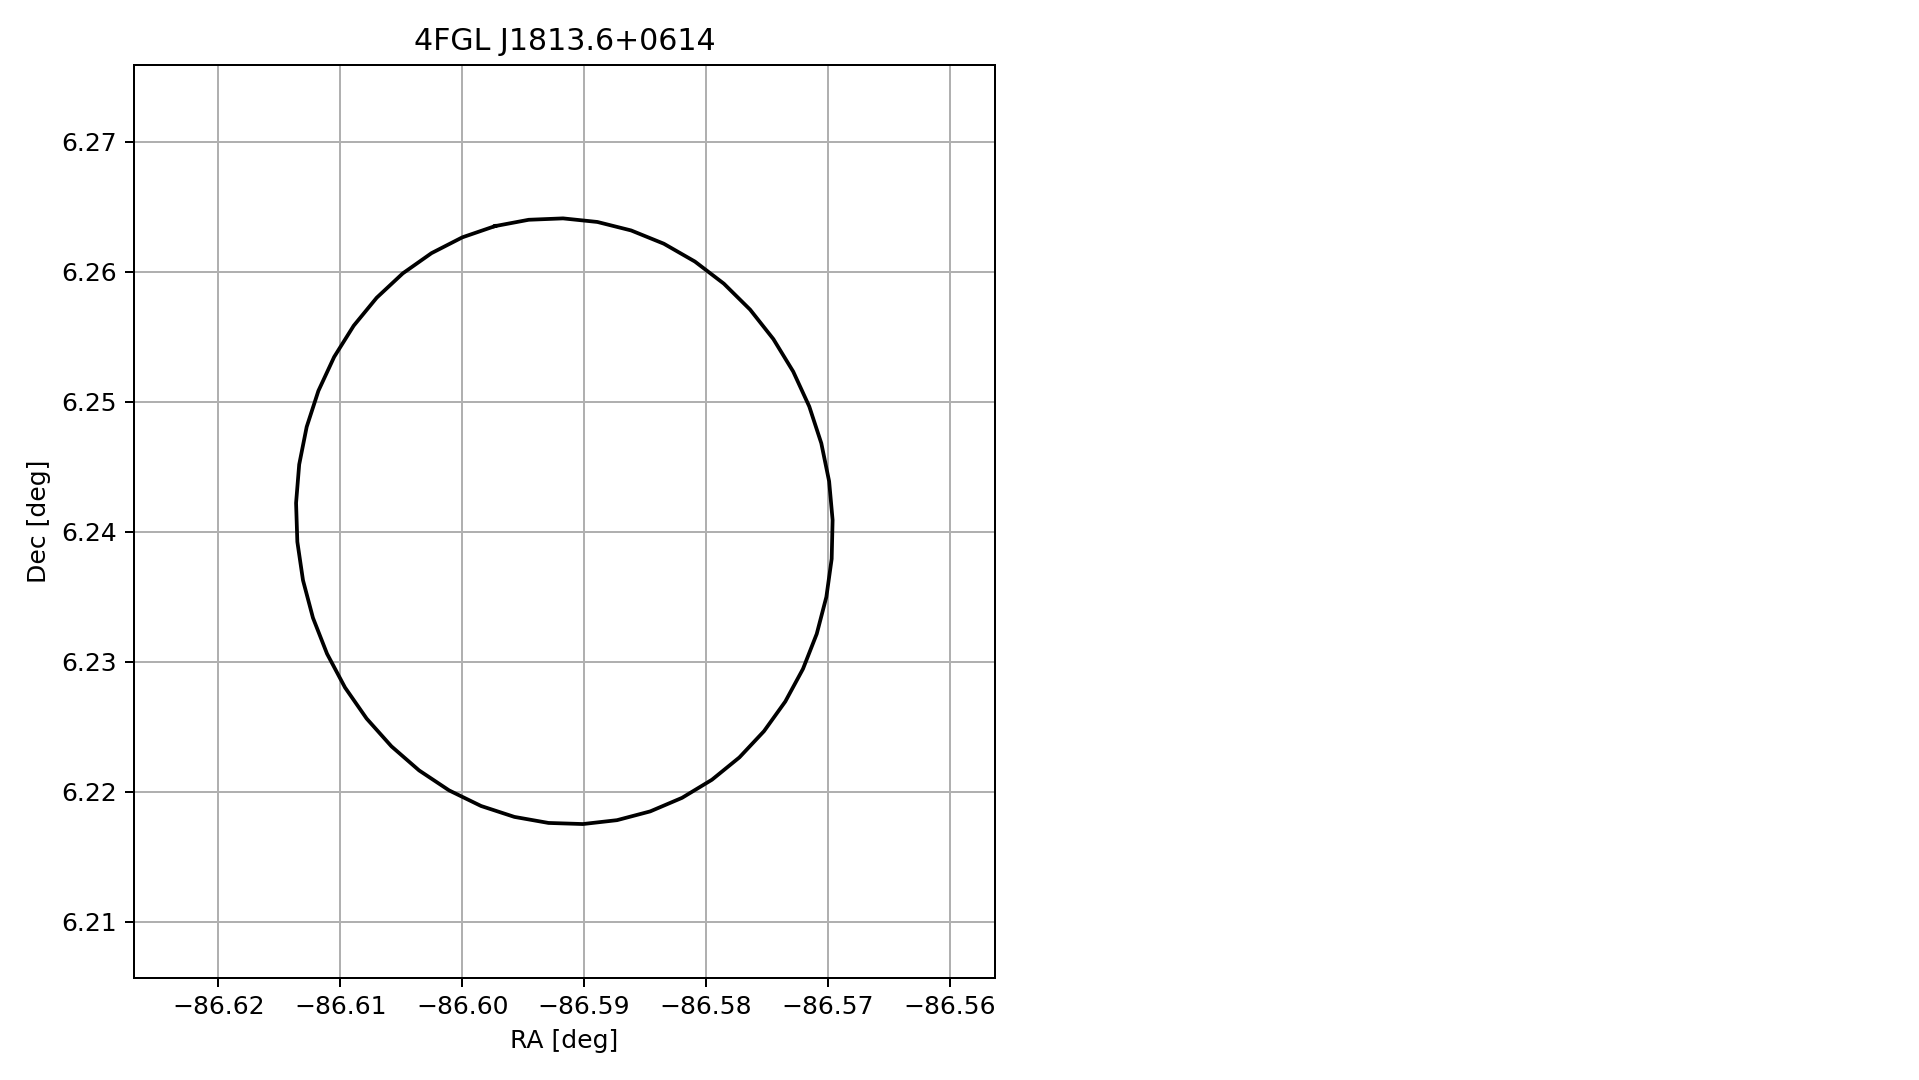Screen dimensions: 1919x1080
Task: Click the x tick label −86.62
Action: point(219,1006)
